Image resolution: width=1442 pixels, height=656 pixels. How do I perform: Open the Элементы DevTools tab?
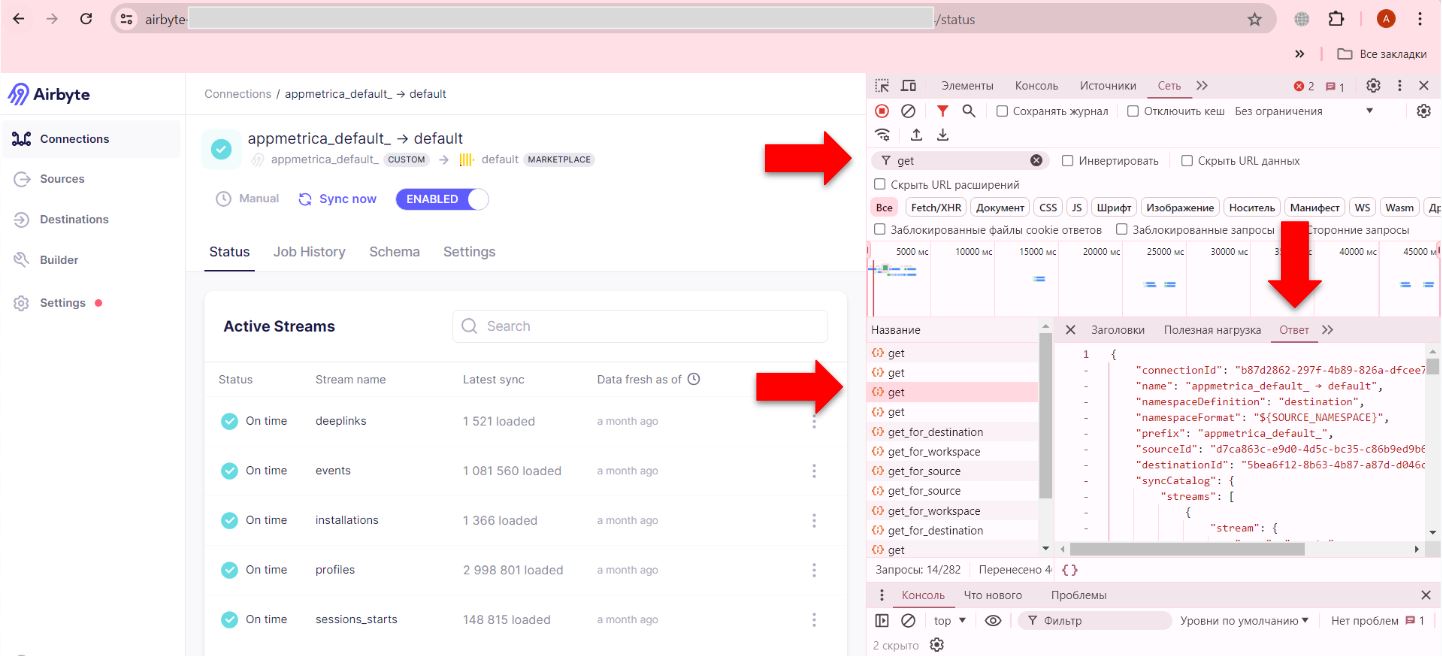pyautogui.click(x=967, y=86)
